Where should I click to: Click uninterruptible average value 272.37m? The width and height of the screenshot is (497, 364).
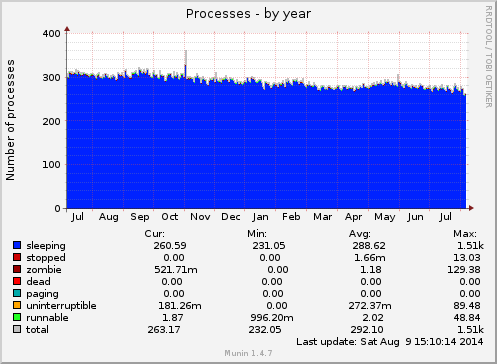[x=370, y=306]
